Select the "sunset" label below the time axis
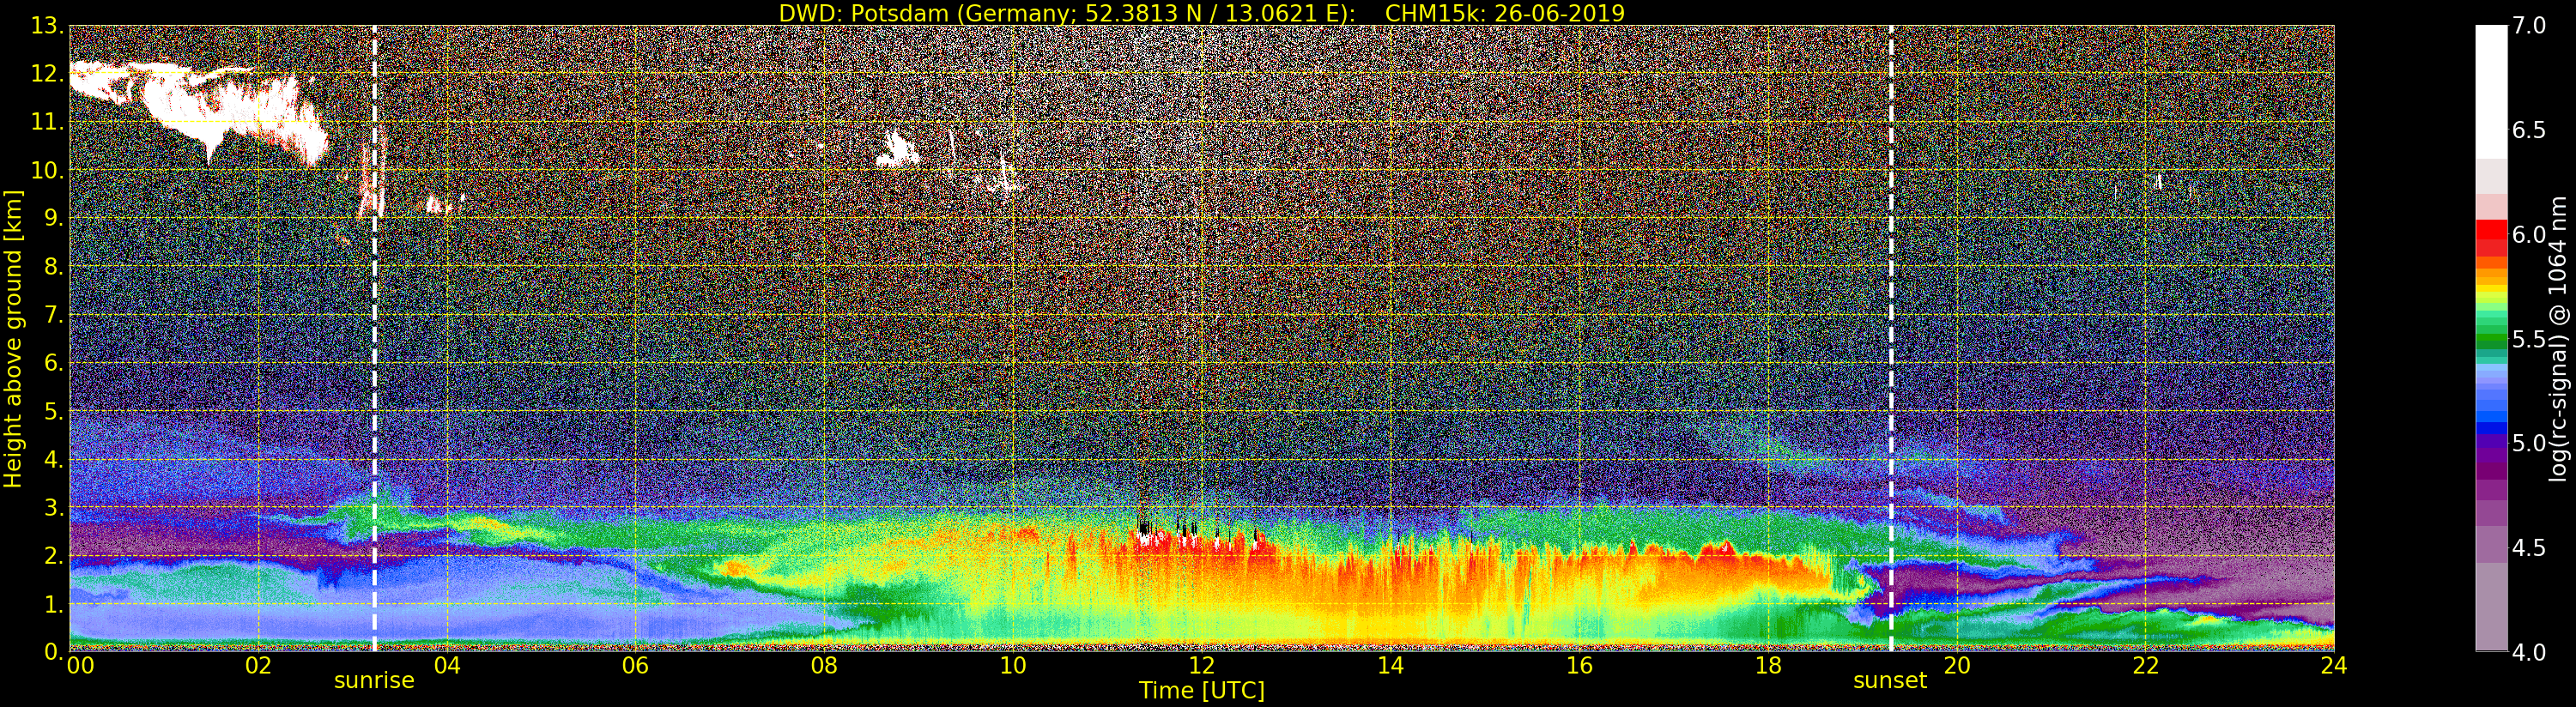 [1890, 681]
